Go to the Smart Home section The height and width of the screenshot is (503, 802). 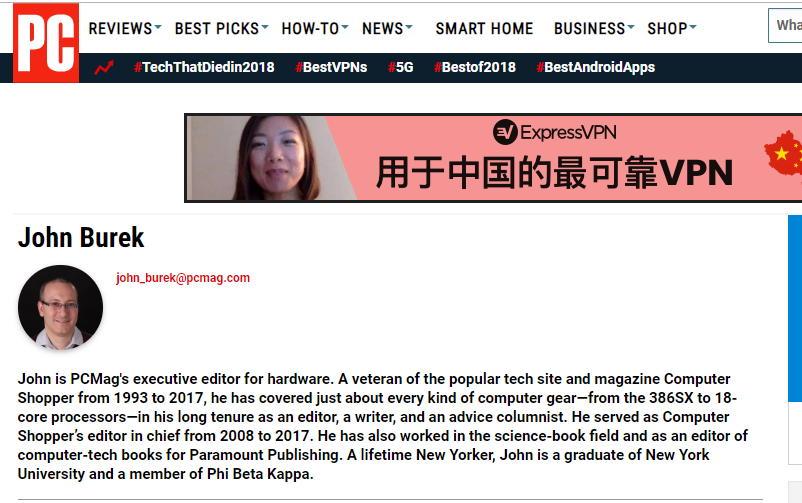click(484, 28)
